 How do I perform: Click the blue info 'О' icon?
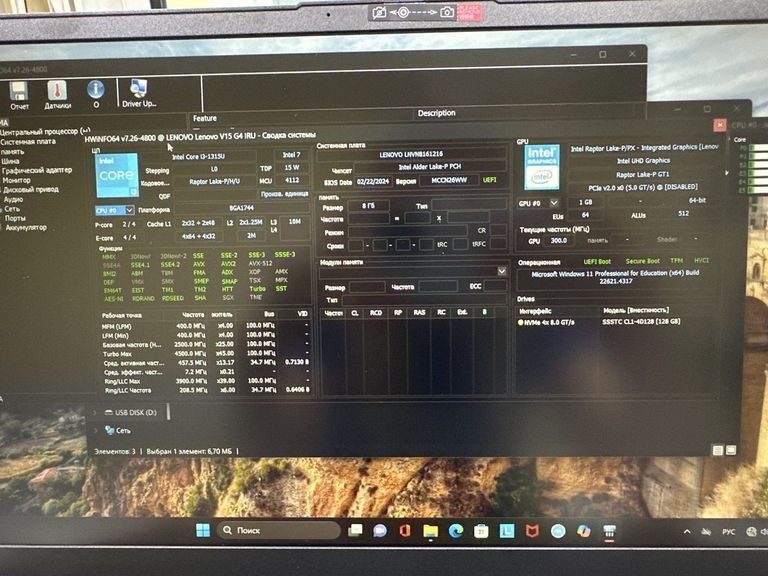[x=96, y=90]
